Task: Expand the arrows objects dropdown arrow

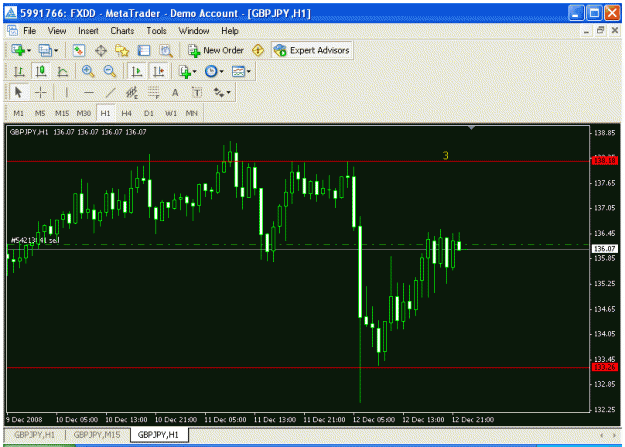Action: (x=228, y=93)
